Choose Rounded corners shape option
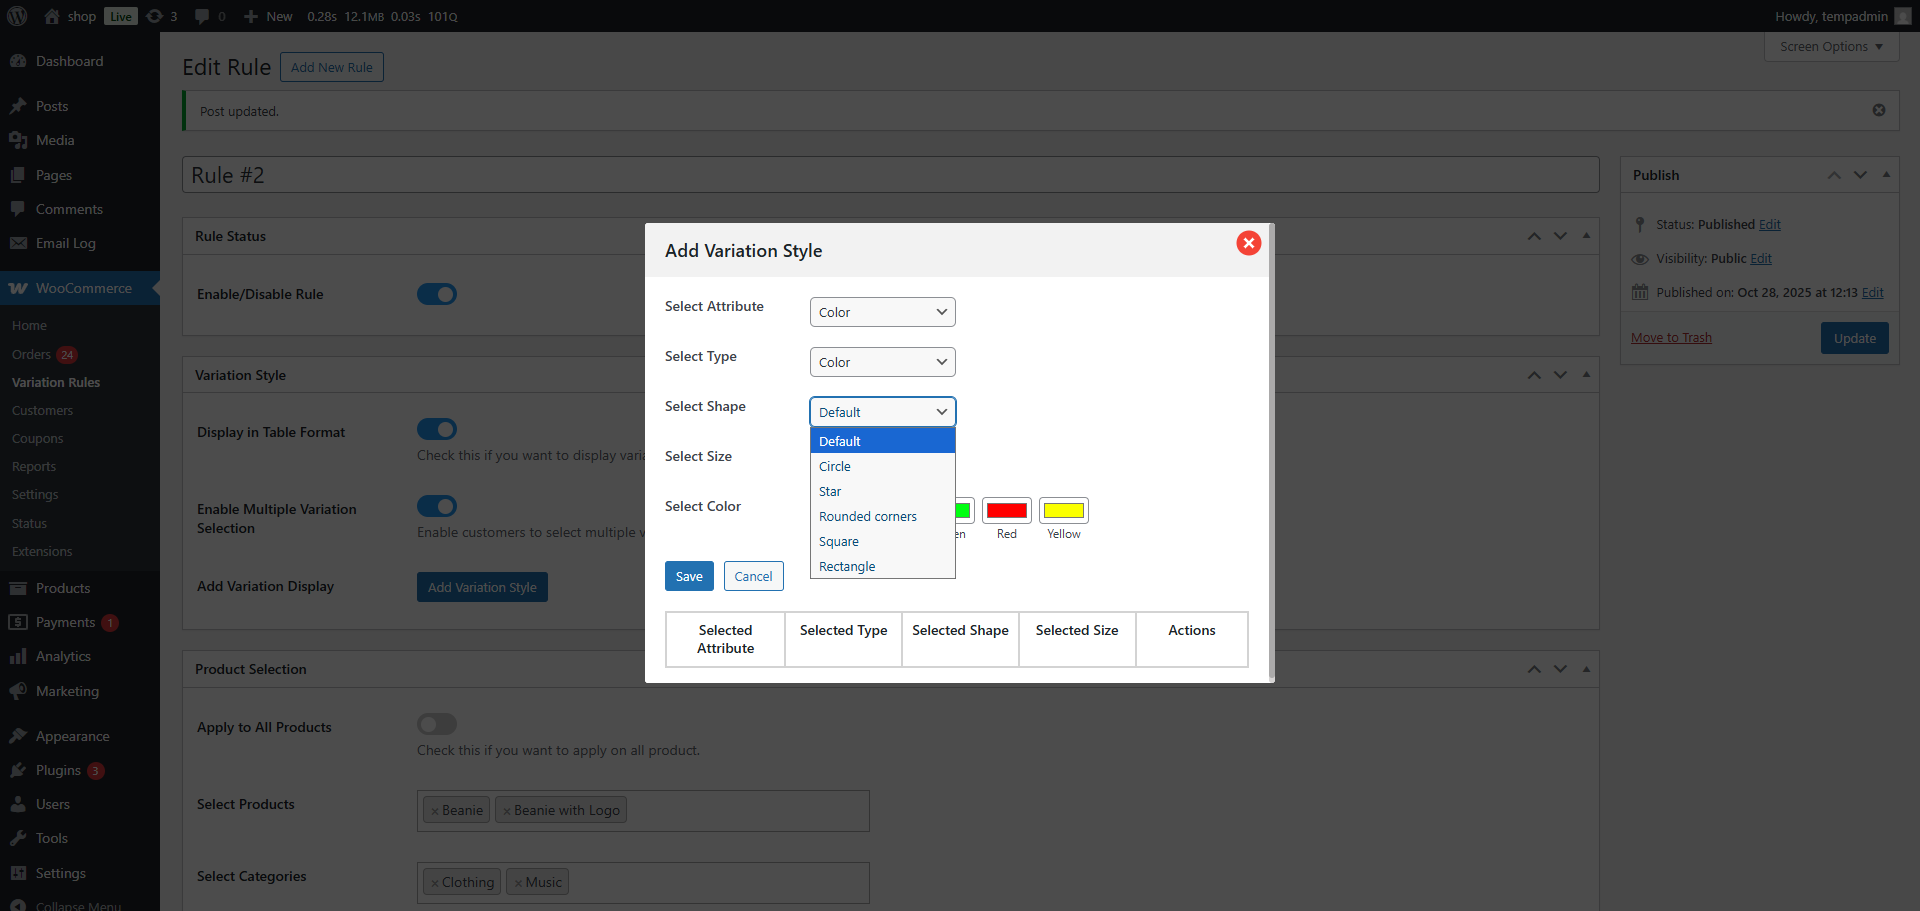Viewport: 1920px width, 911px height. pyautogui.click(x=867, y=517)
